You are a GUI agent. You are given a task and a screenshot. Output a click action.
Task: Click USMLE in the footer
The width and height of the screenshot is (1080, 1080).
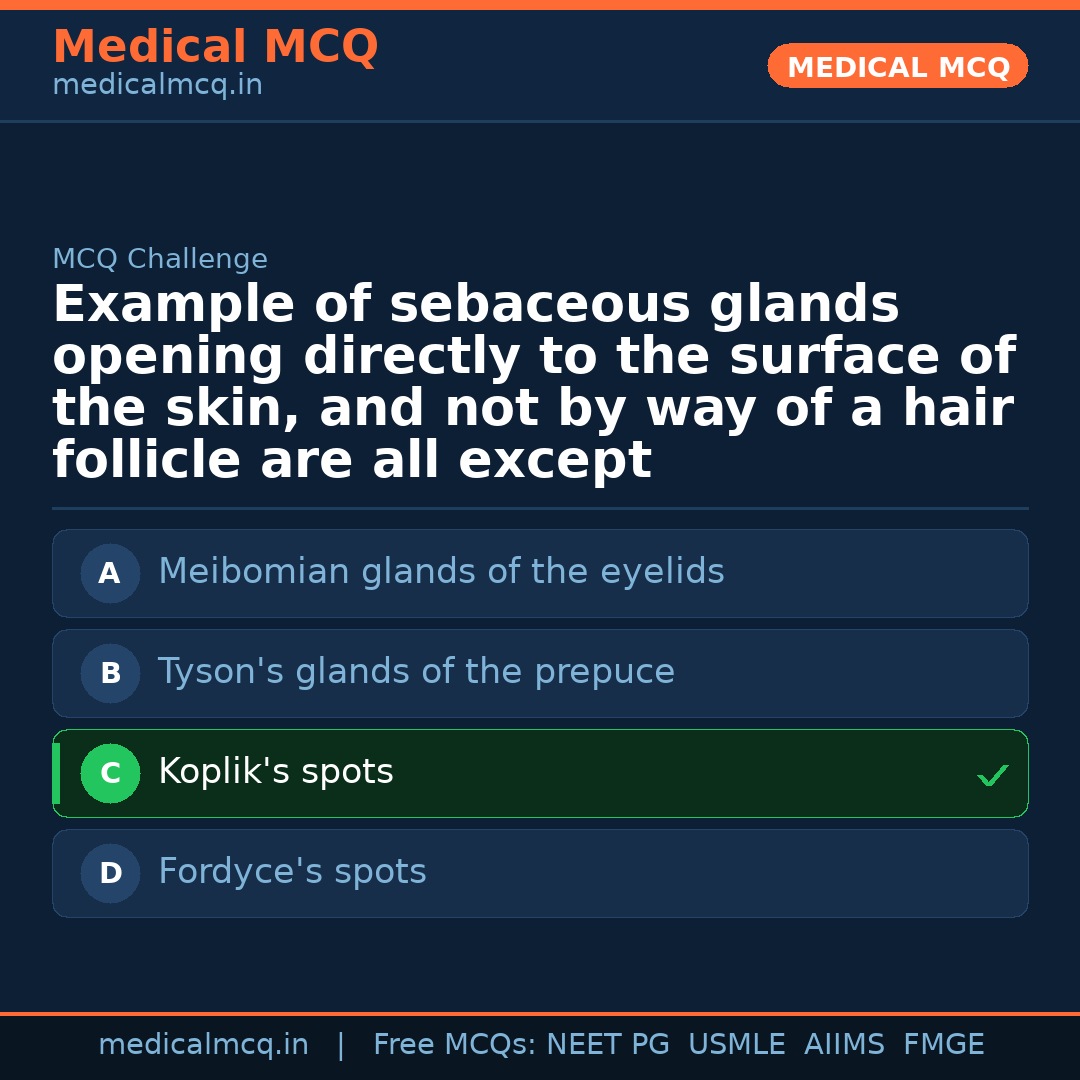[736, 1045]
